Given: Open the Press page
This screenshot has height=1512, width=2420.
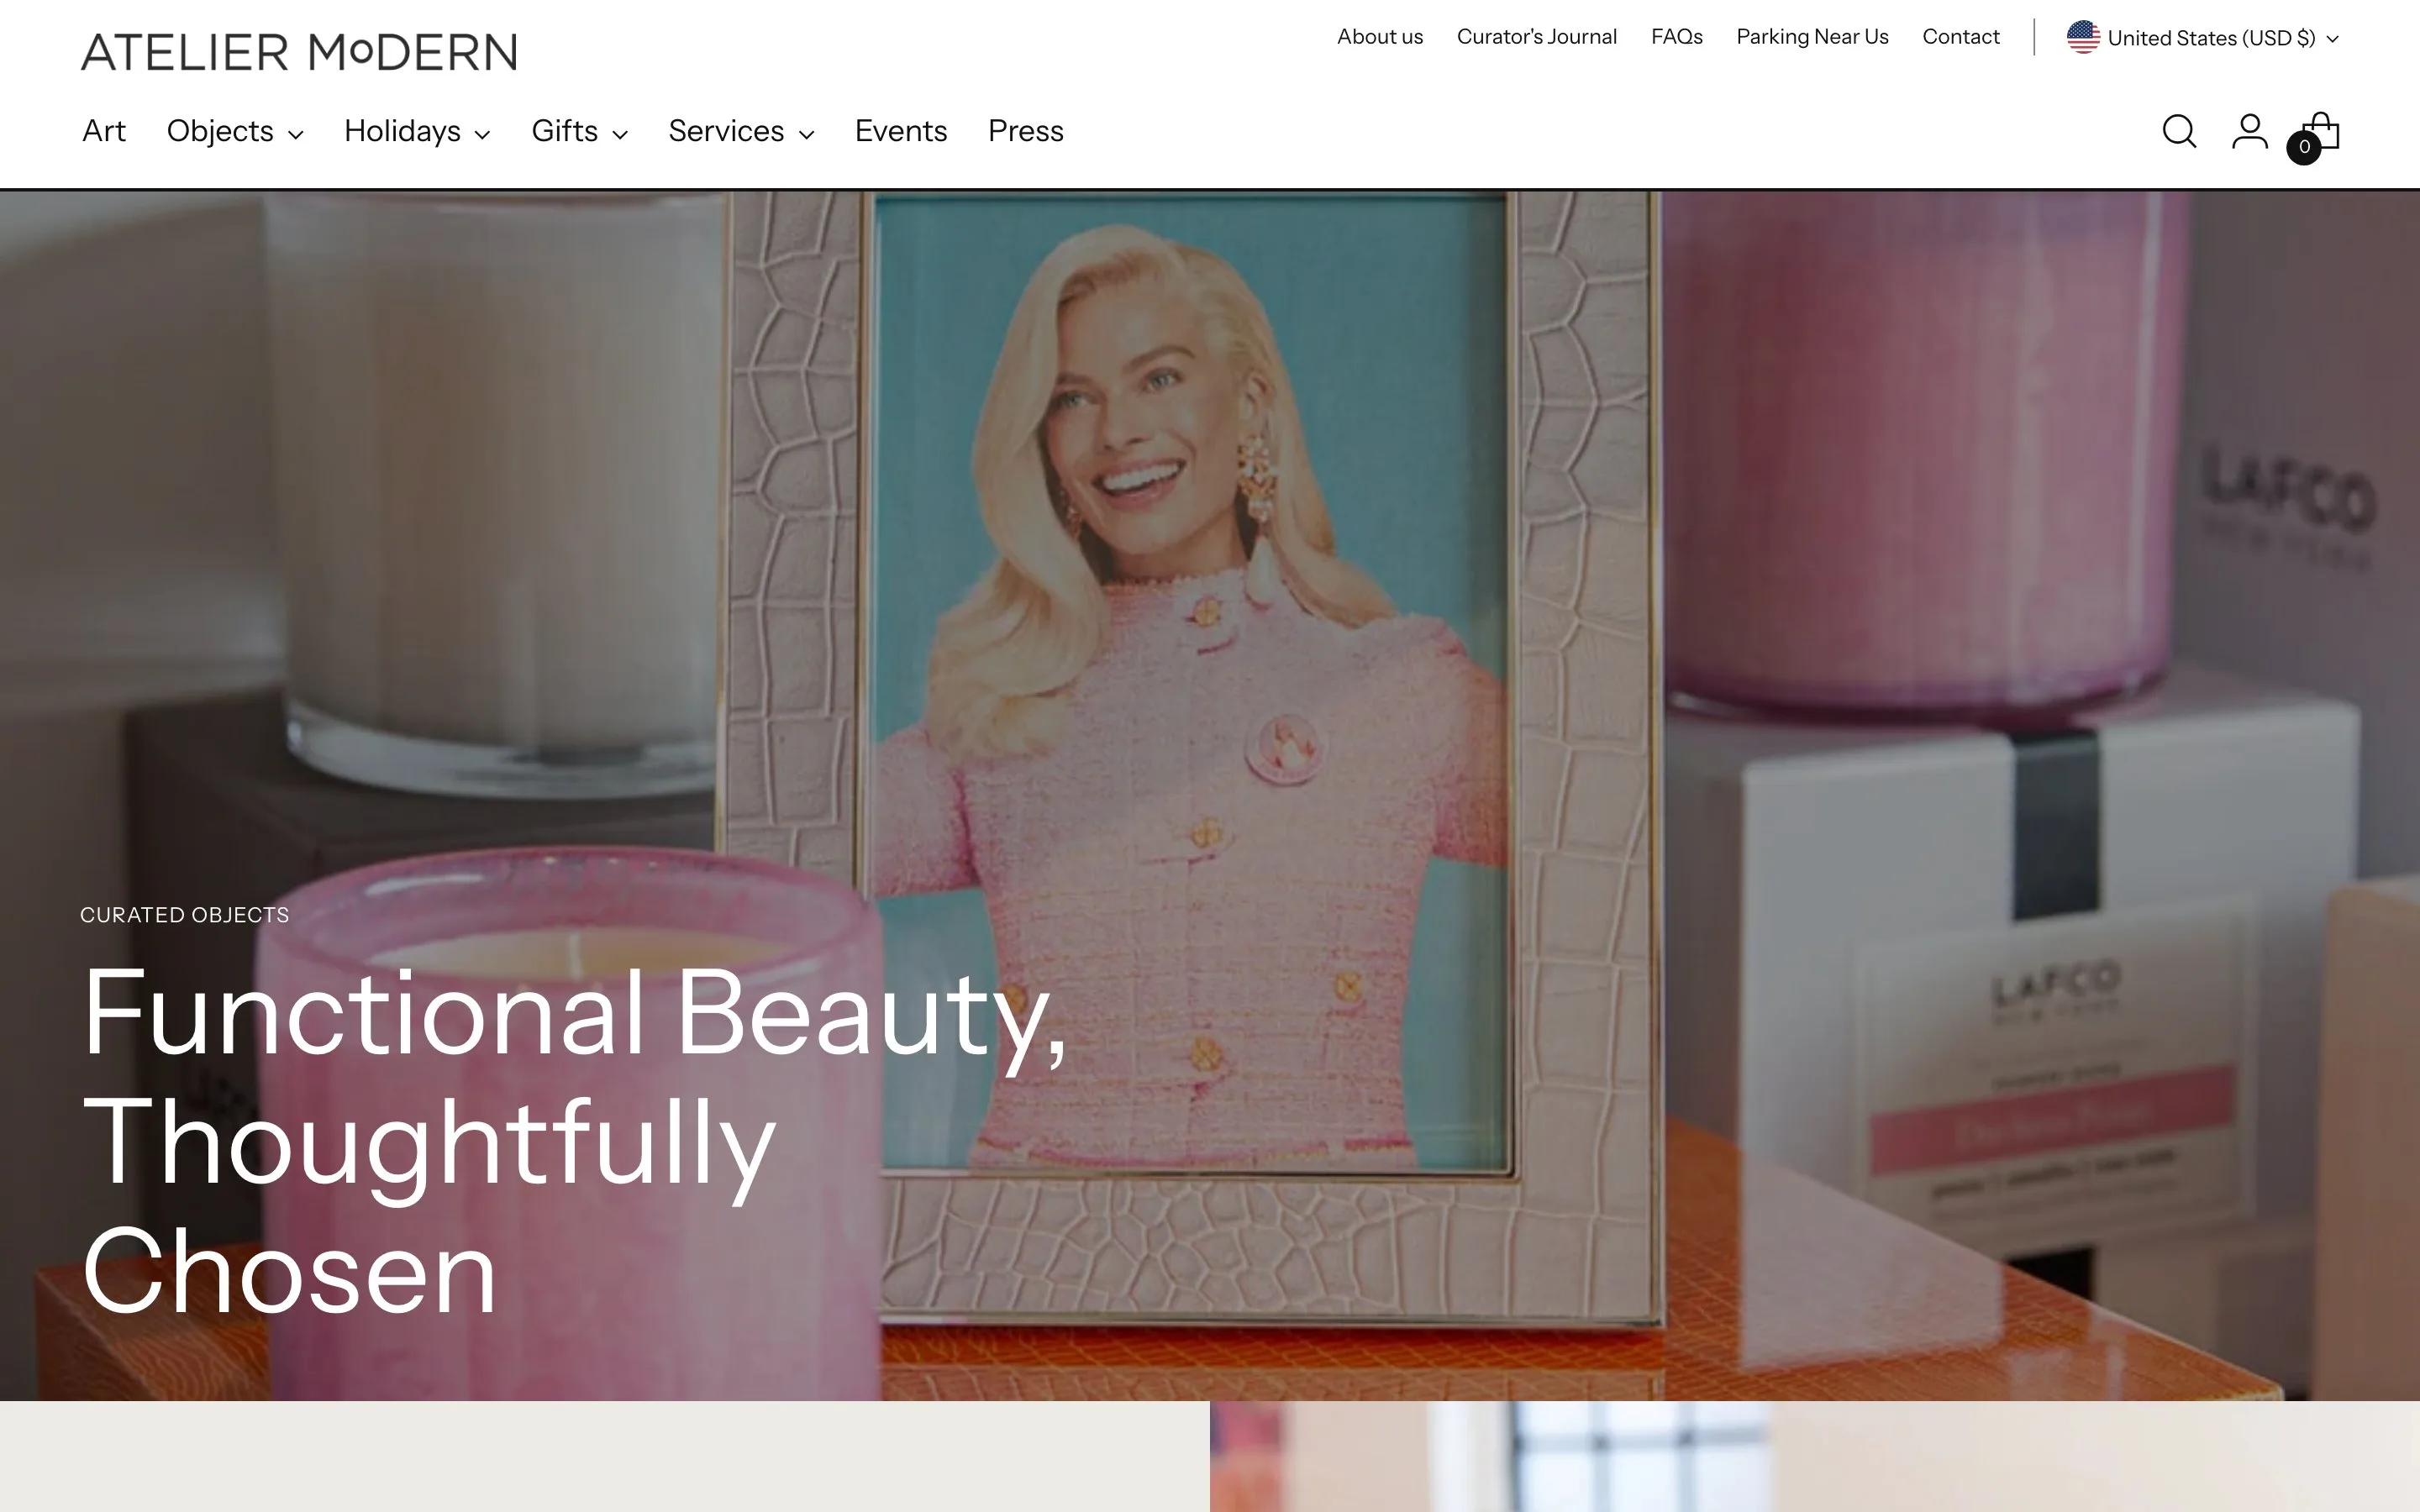Looking at the screenshot, I should [x=1026, y=131].
